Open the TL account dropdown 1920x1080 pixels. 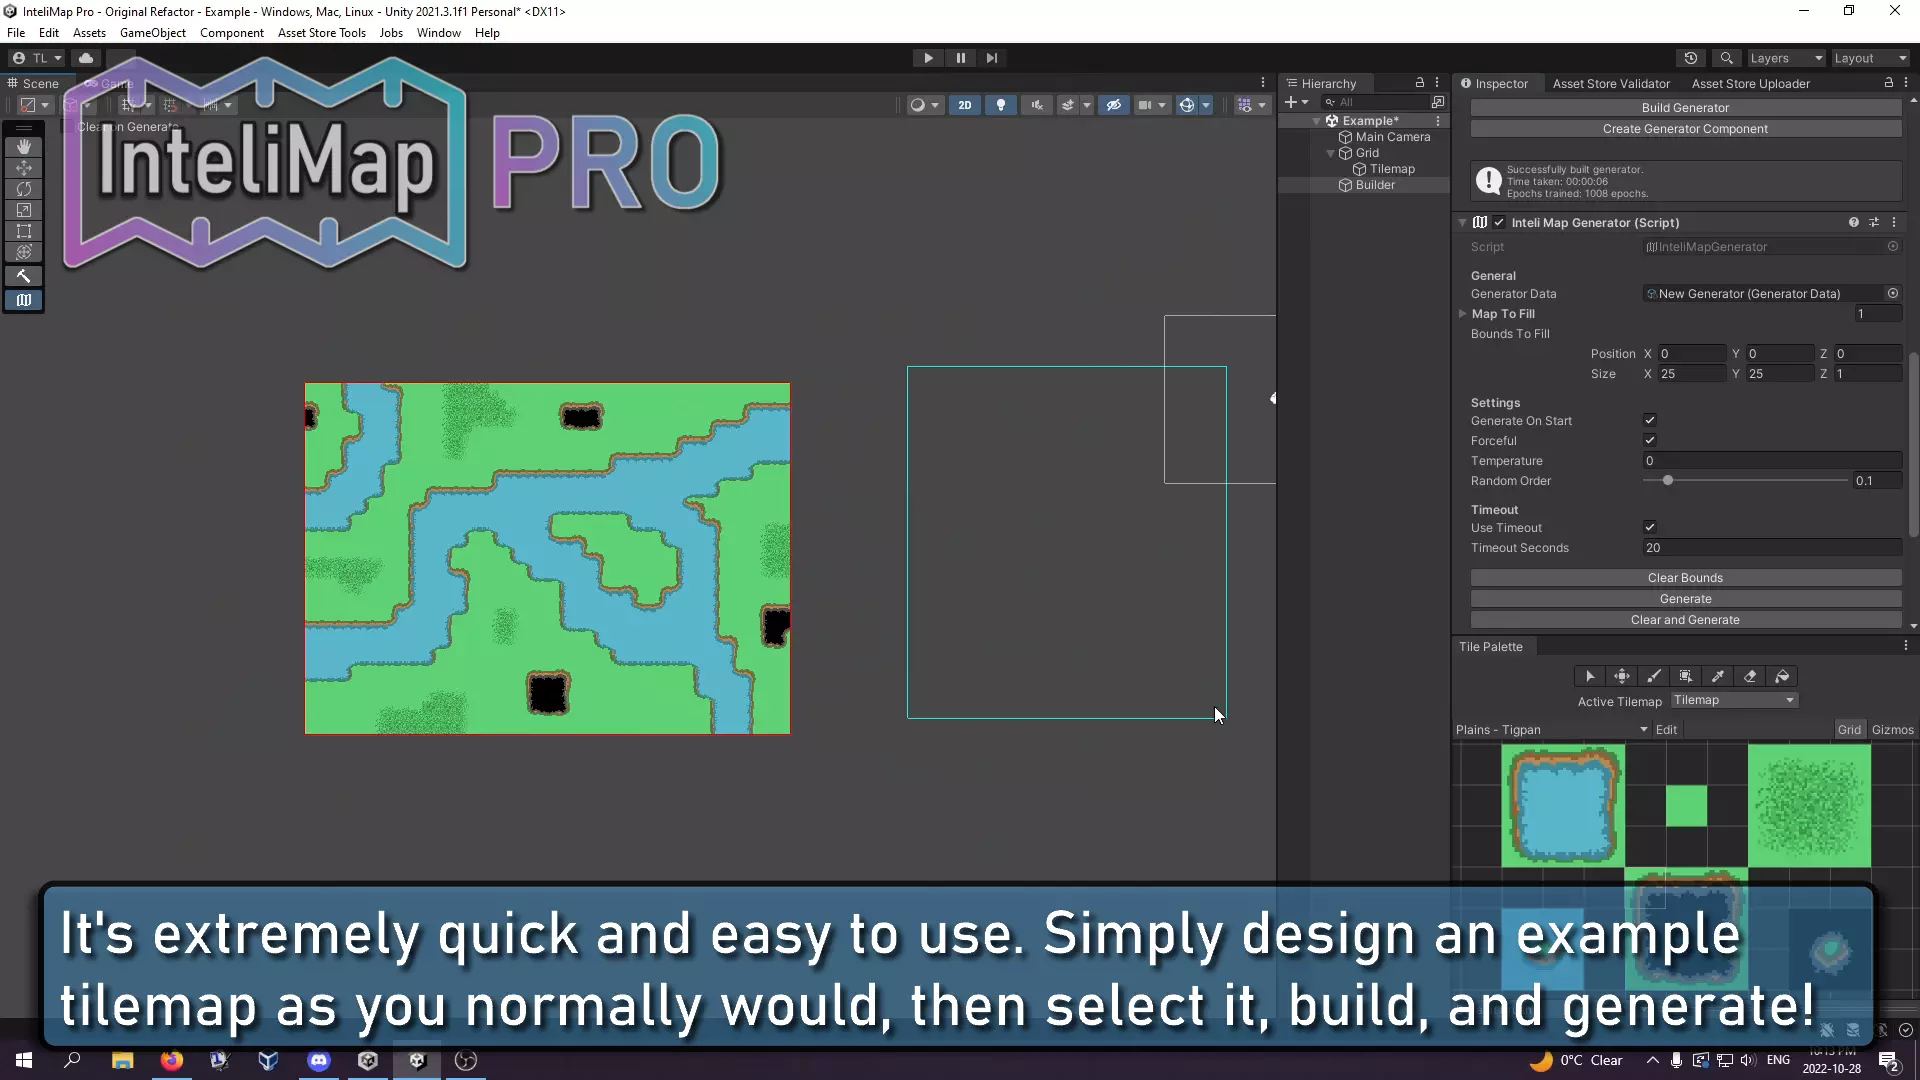pos(37,58)
